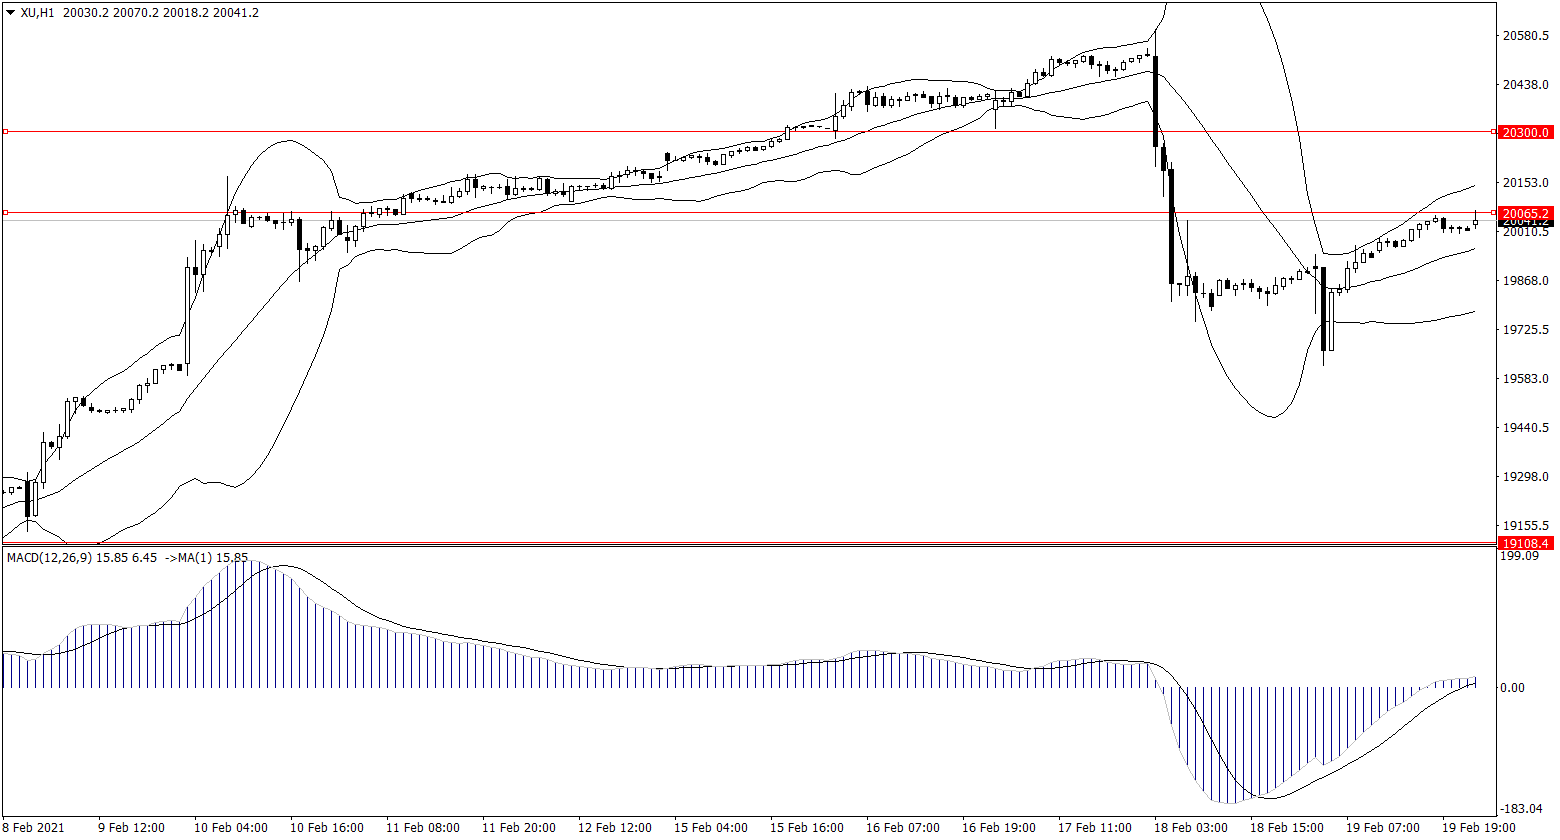This screenshot has width=1560, height=840.
Task: Select the 20065.2 red price tag
Action: [x=1525, y=213]
